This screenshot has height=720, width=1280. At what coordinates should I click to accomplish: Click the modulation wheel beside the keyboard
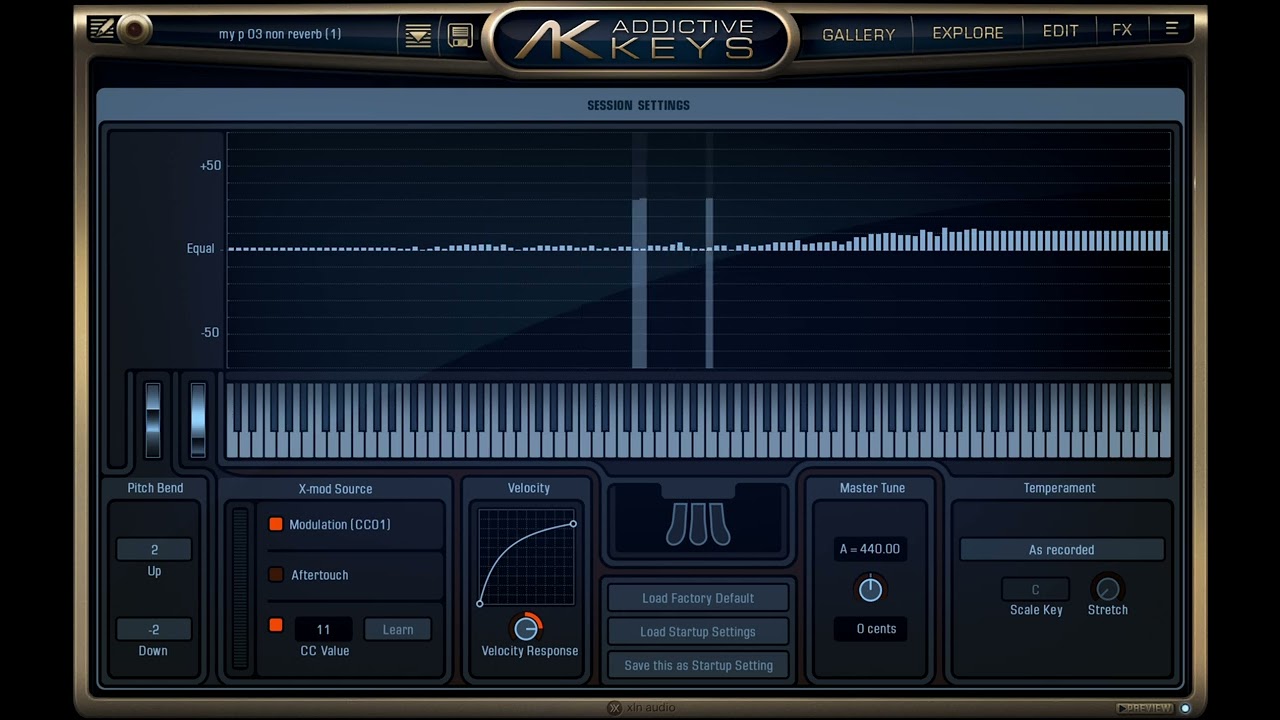coord(198,420)
